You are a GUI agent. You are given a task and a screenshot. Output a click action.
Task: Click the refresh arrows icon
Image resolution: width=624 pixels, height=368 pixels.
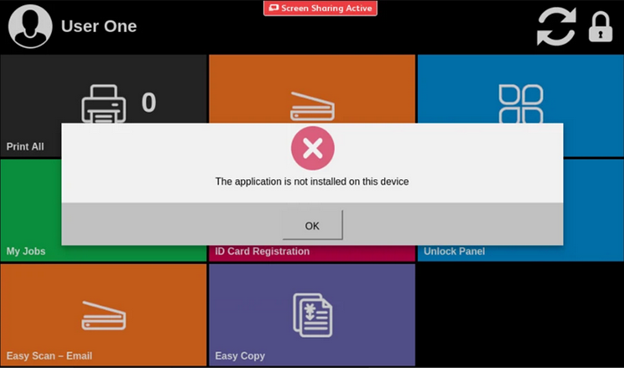pos(556,27)
